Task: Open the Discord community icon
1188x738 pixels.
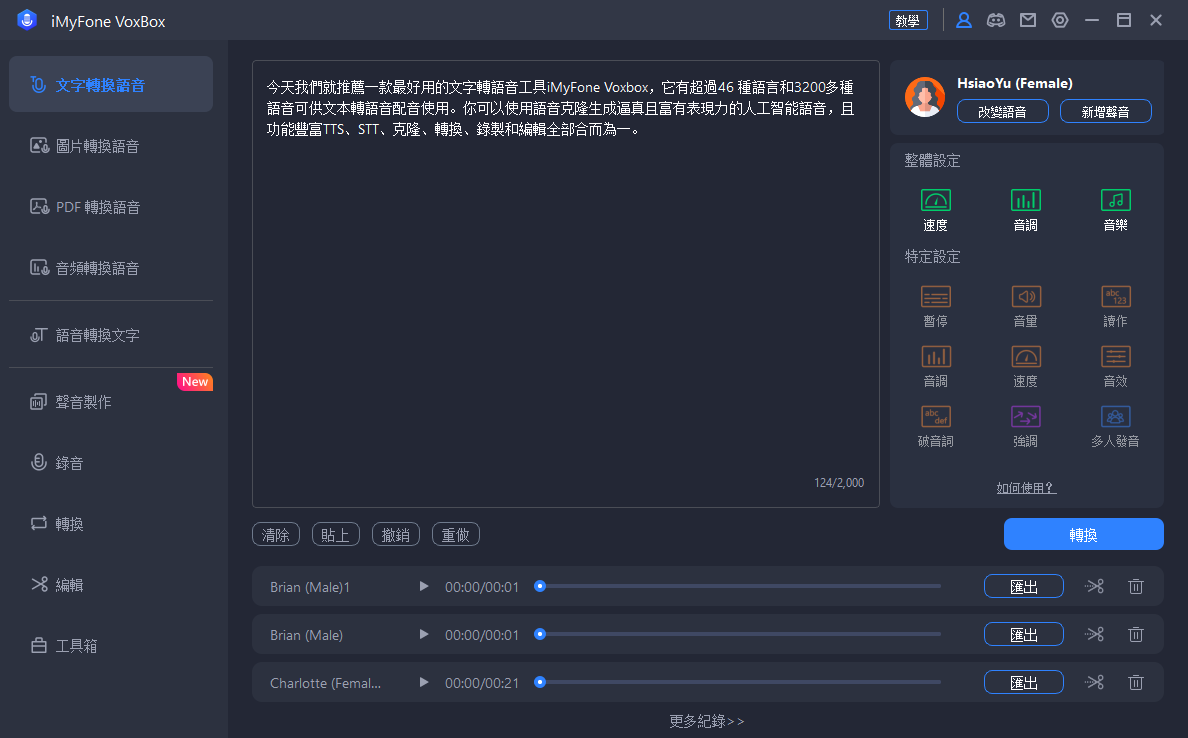Action: pos(996,20)
